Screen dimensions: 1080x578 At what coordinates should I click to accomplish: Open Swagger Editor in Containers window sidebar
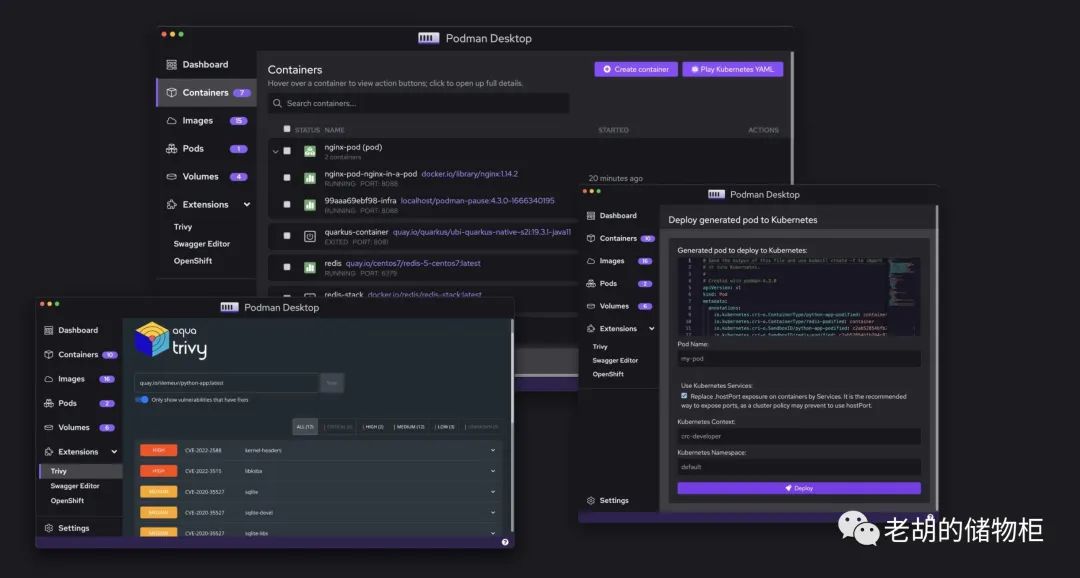coord(202,244)
